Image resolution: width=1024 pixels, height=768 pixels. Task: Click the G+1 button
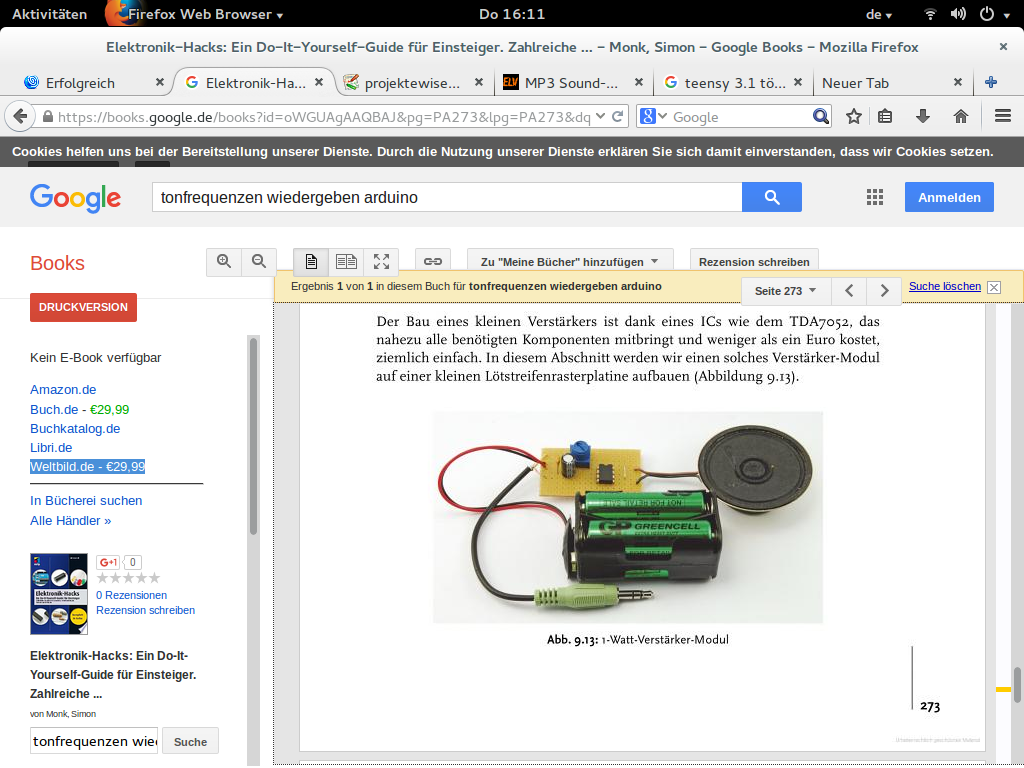coord(108,562)
